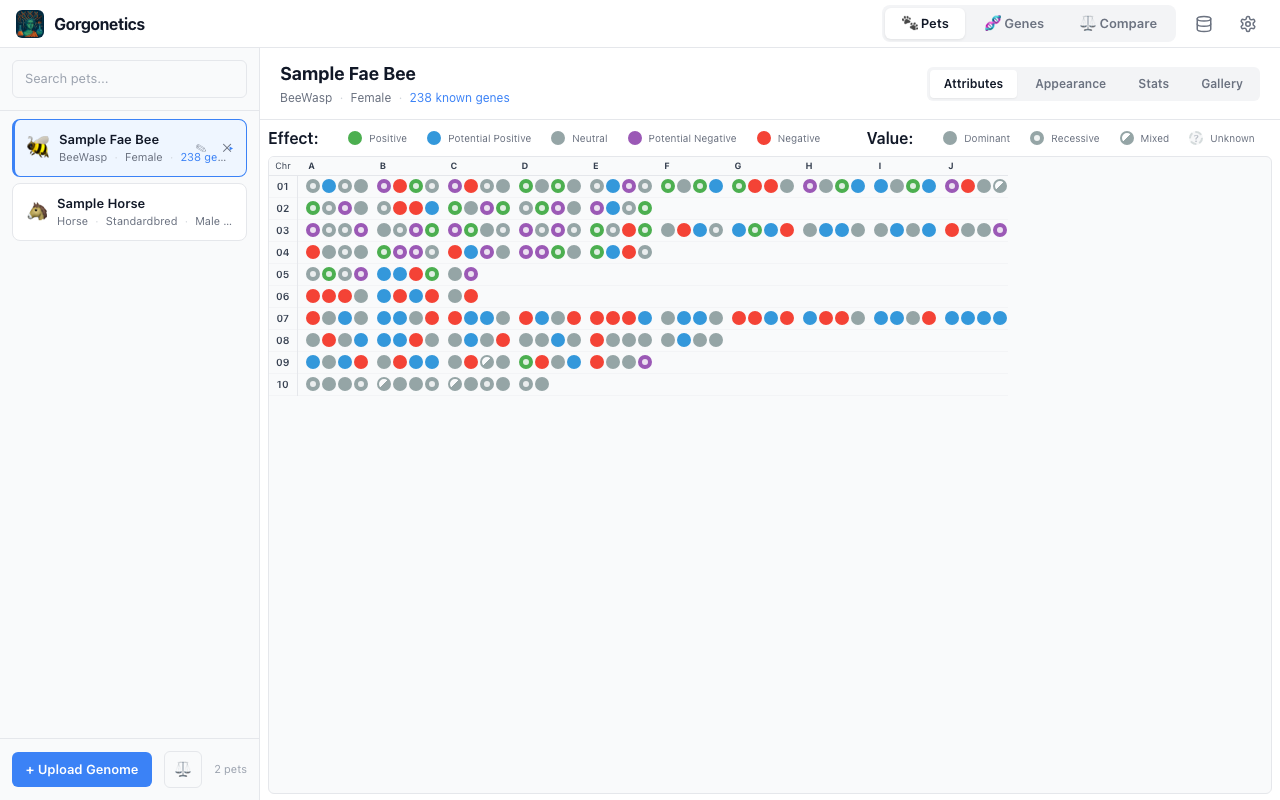This screenshot has height=800, width=1280.
Task: Select Sample Horse from the pet list
Action: point(129,211)
